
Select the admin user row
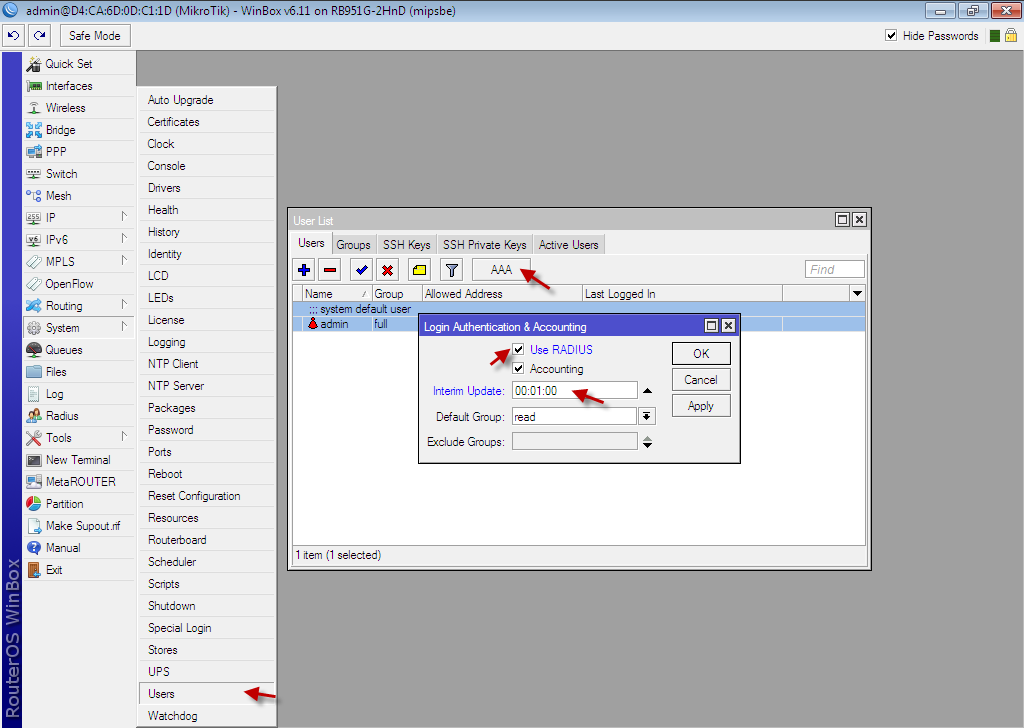356,324
